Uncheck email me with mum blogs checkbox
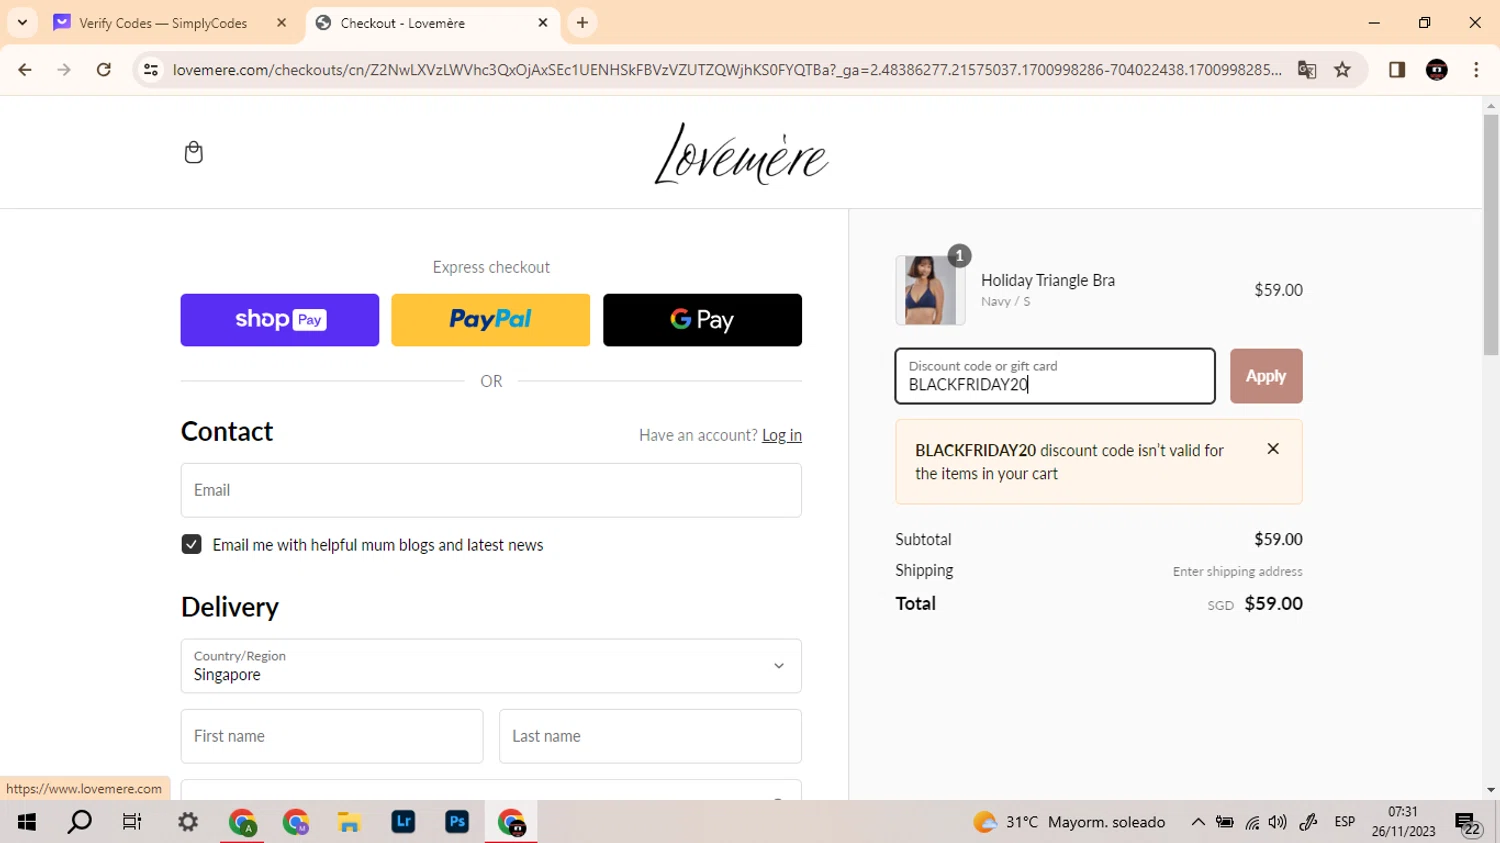Viewport: 1500px width, 843px height. [x=192, y=544]
